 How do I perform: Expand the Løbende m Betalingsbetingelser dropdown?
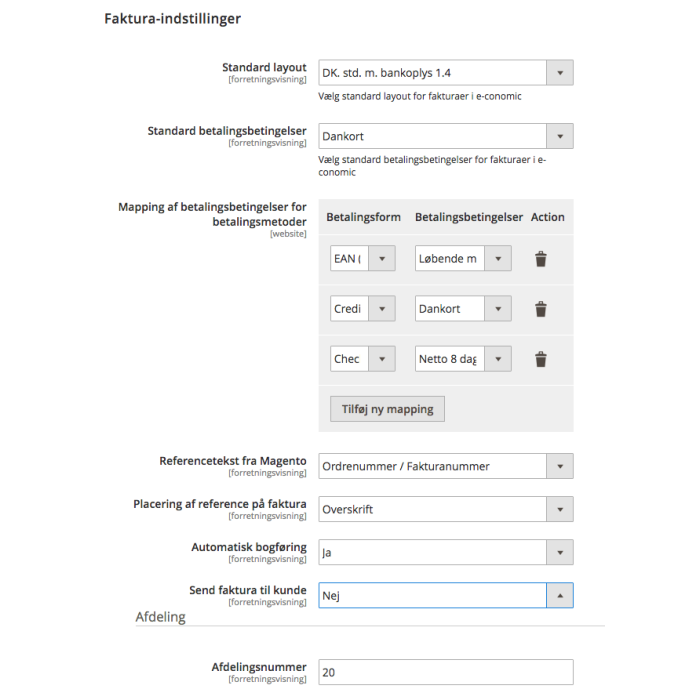click(x=463, y=258)
